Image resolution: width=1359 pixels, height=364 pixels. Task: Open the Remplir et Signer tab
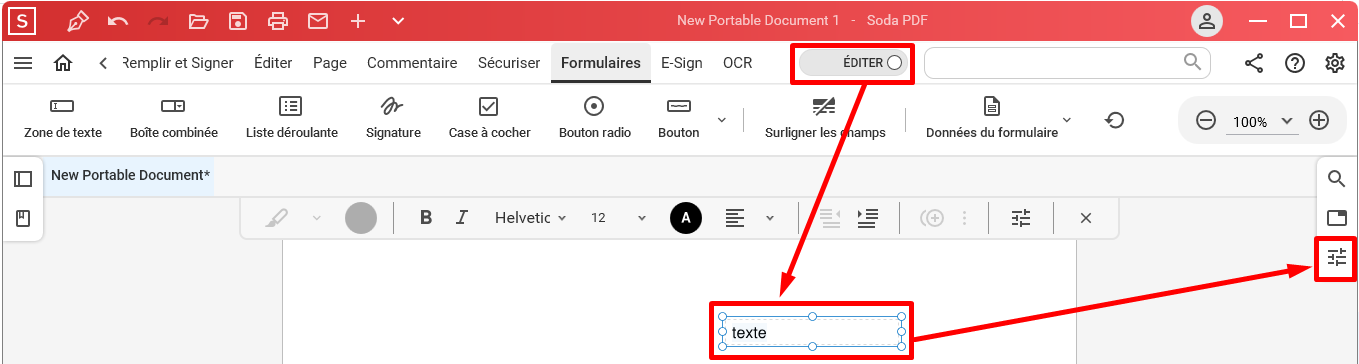pyautogui.click(x=178, y=63)
